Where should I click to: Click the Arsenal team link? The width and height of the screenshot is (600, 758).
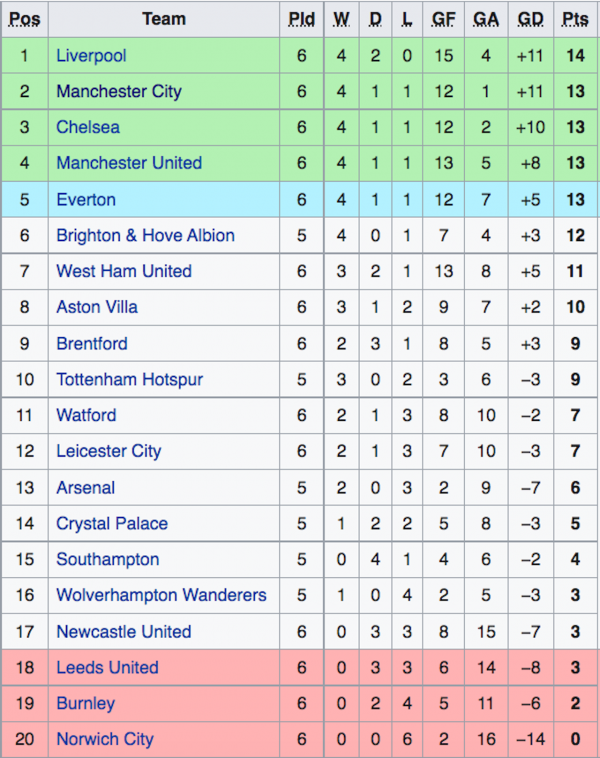[85, 488]
